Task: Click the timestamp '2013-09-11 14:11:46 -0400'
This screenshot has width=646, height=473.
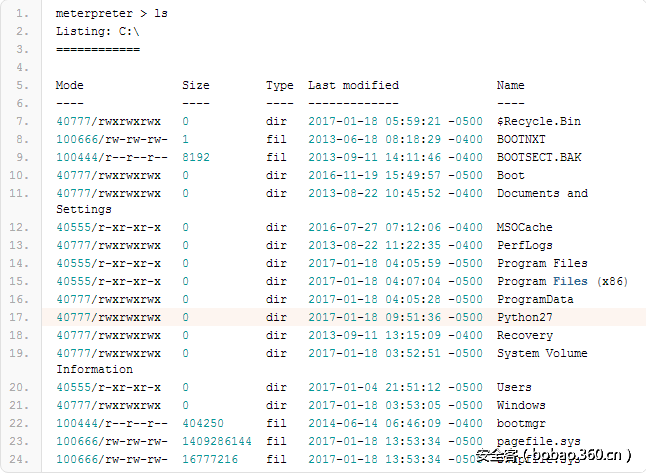Action: click(x=396, y=157)
